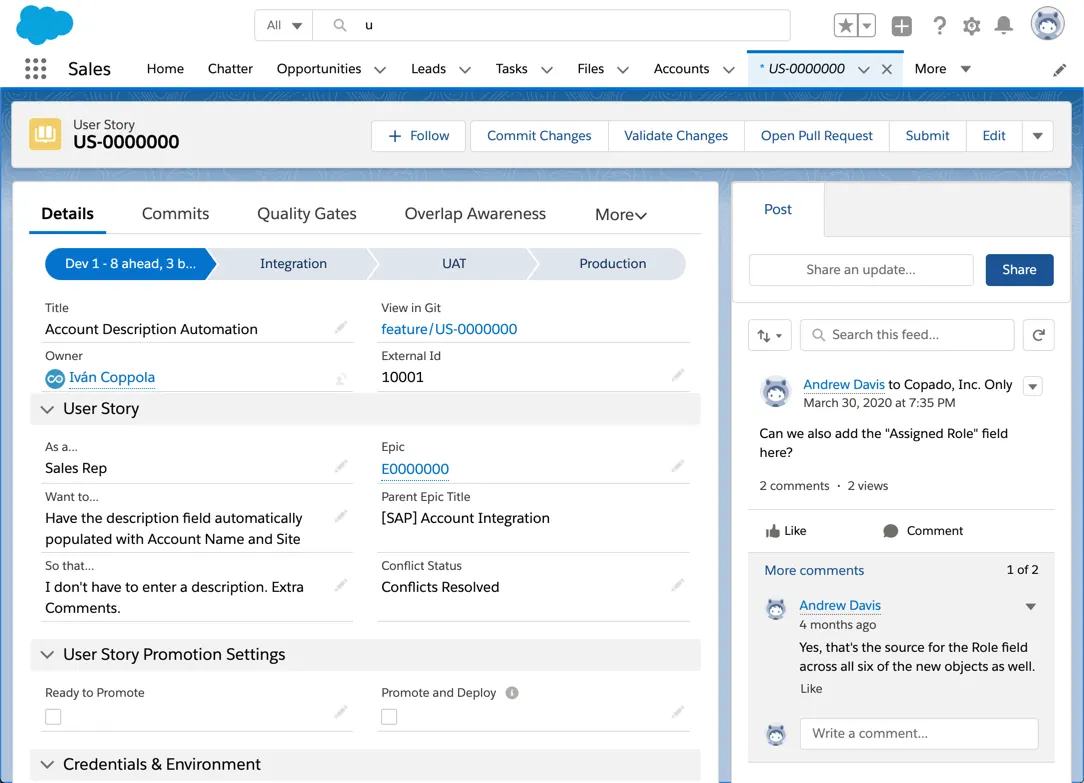The image size is (1084, 783).
Task: Open the More navigation menu
Action: coord(942,69)
